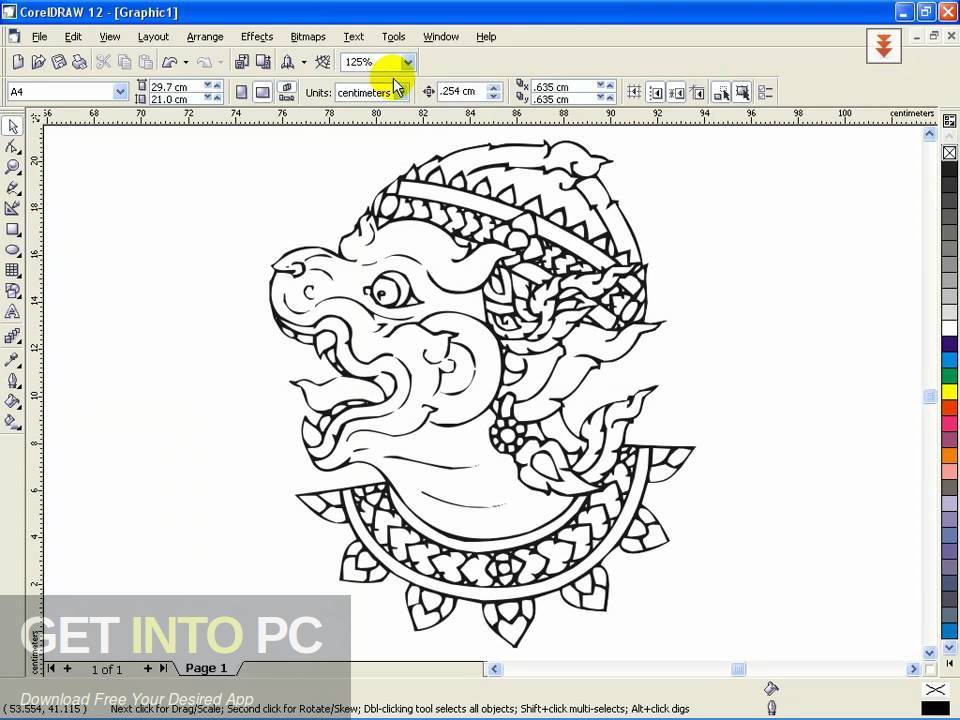Open the A4 paper size dropdown
This screenshot has height=720, width=960.
pyautogui.click(x=120, y=92)
